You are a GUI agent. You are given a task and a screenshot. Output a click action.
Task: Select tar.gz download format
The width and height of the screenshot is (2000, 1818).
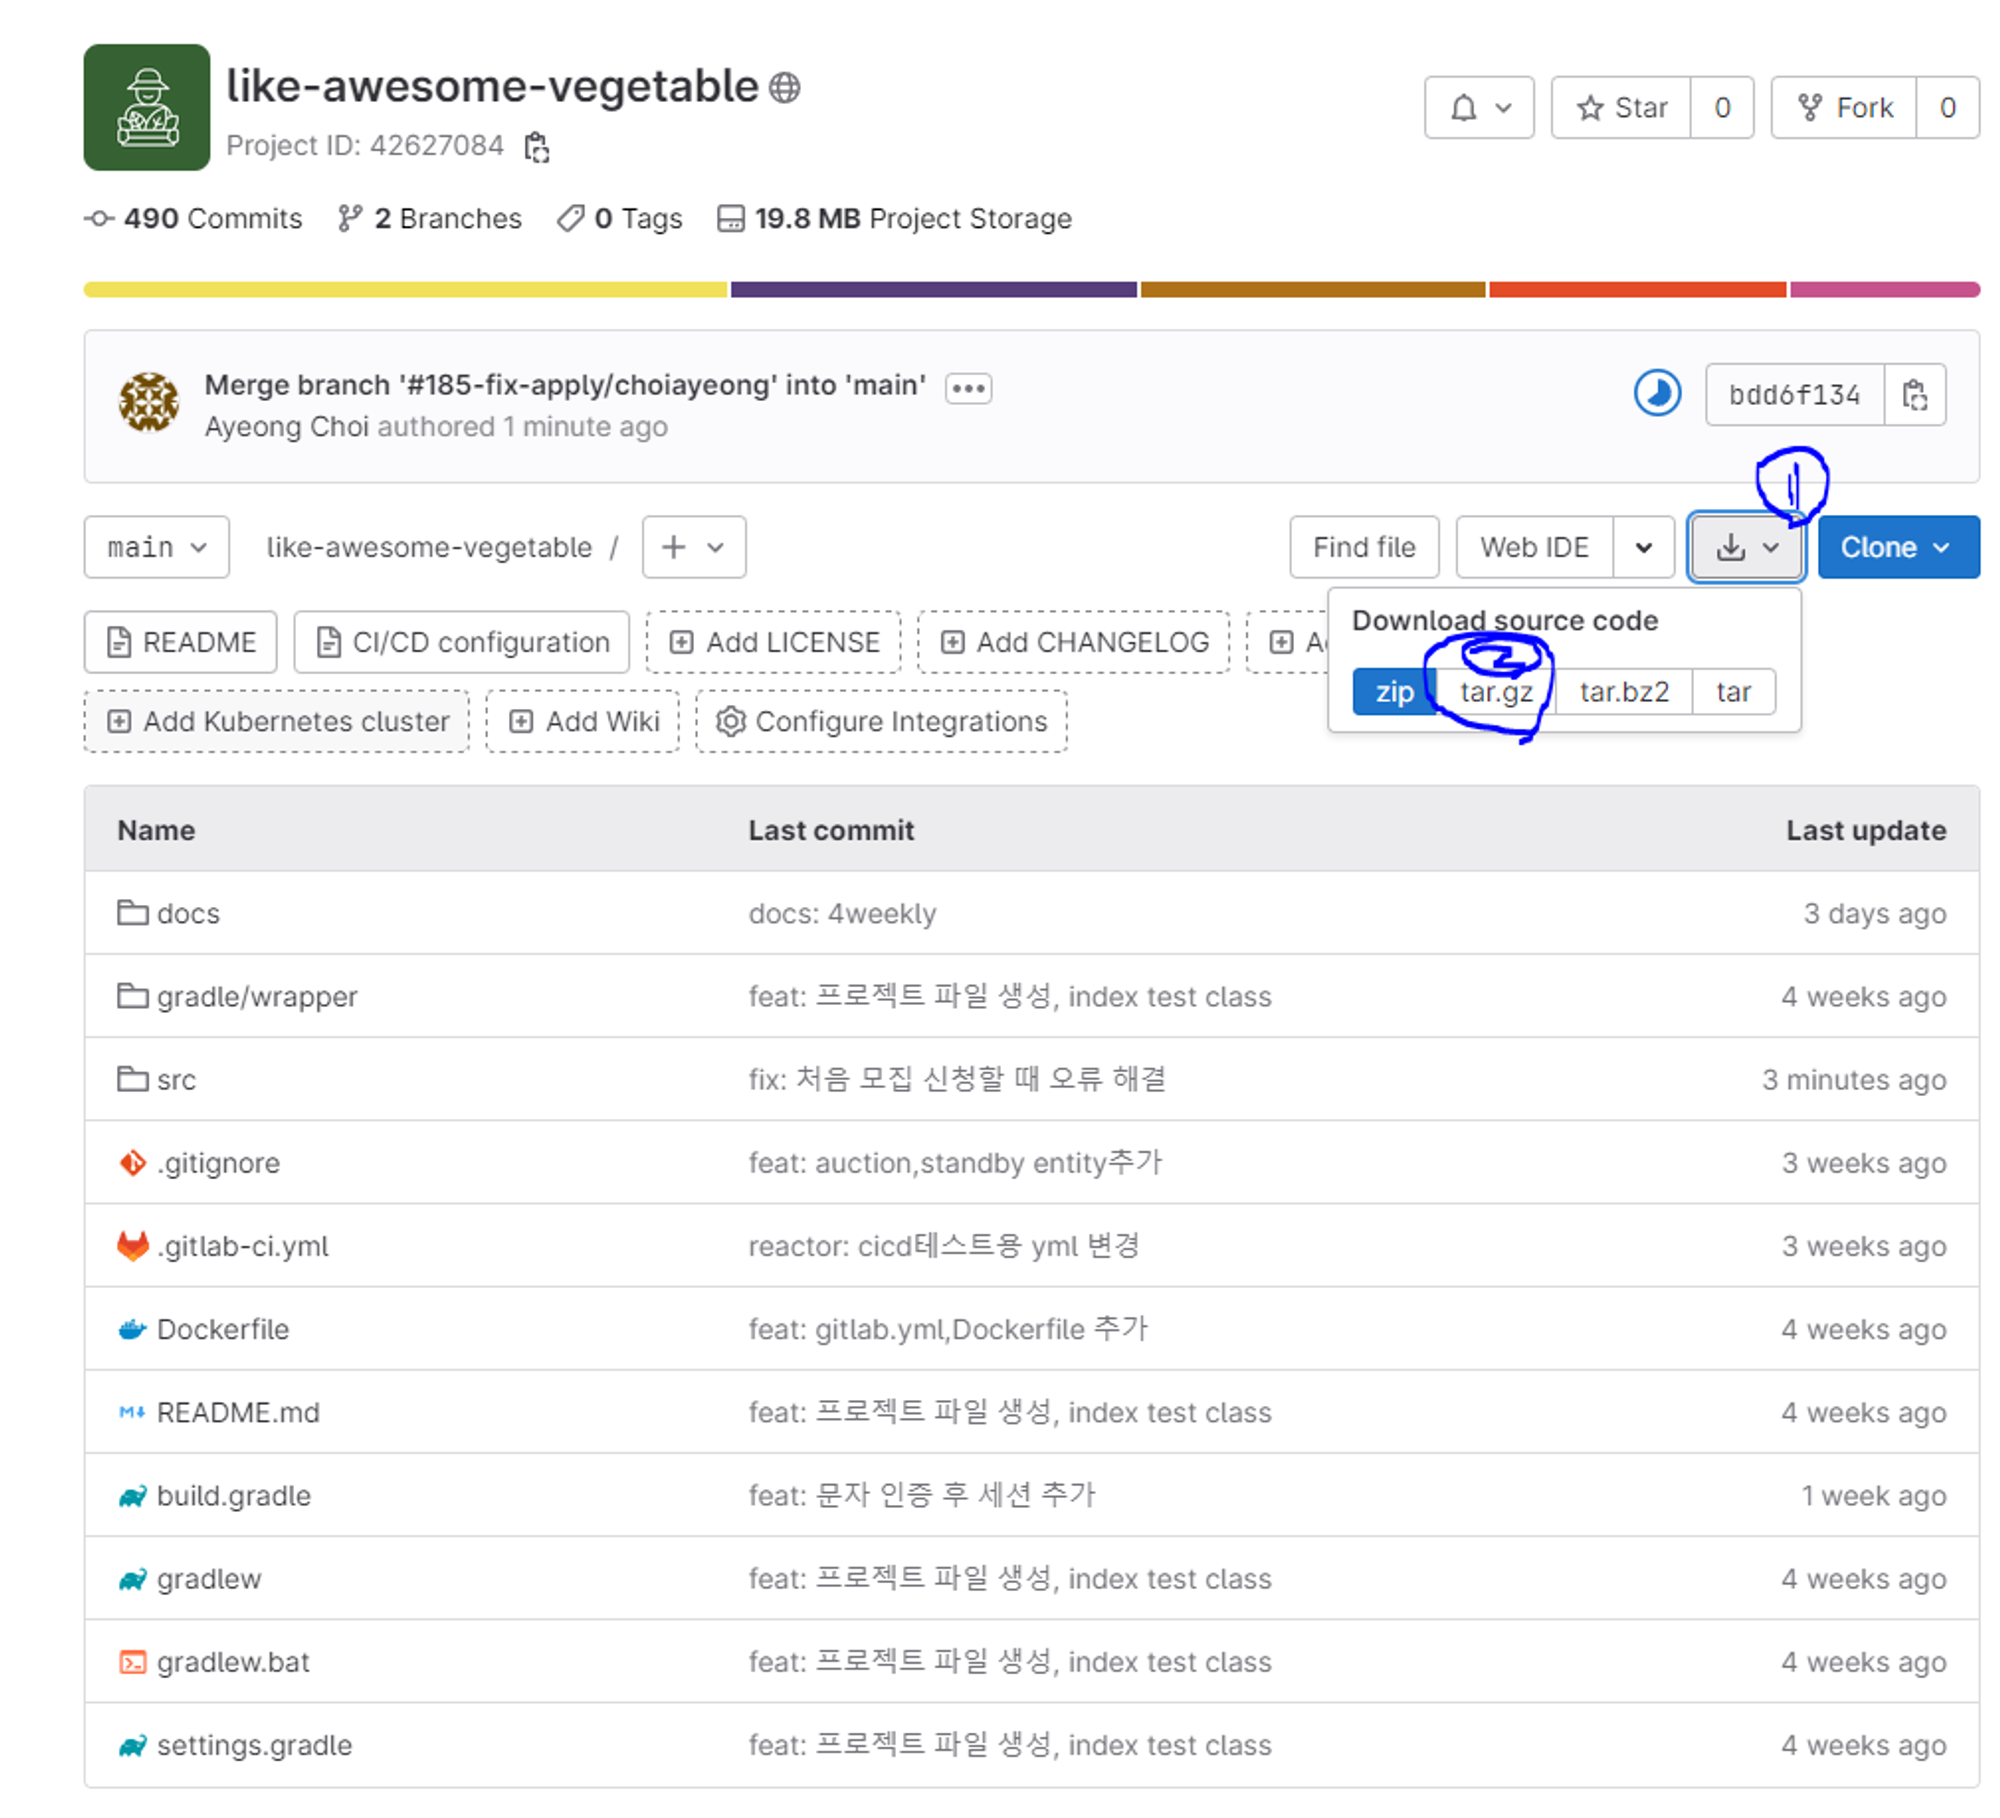point(1495,692)
